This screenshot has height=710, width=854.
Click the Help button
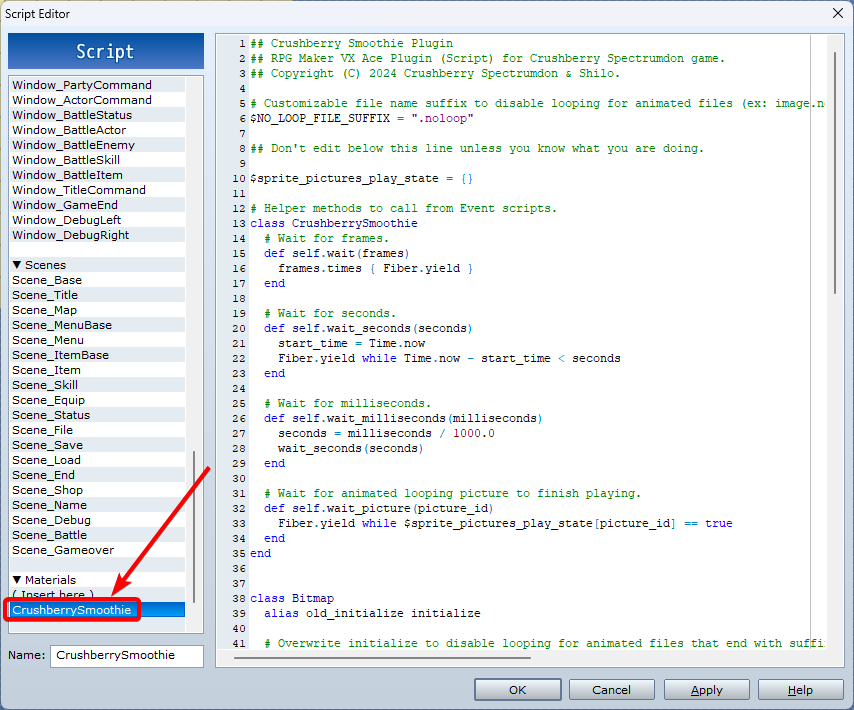click(x=800, y=690)
